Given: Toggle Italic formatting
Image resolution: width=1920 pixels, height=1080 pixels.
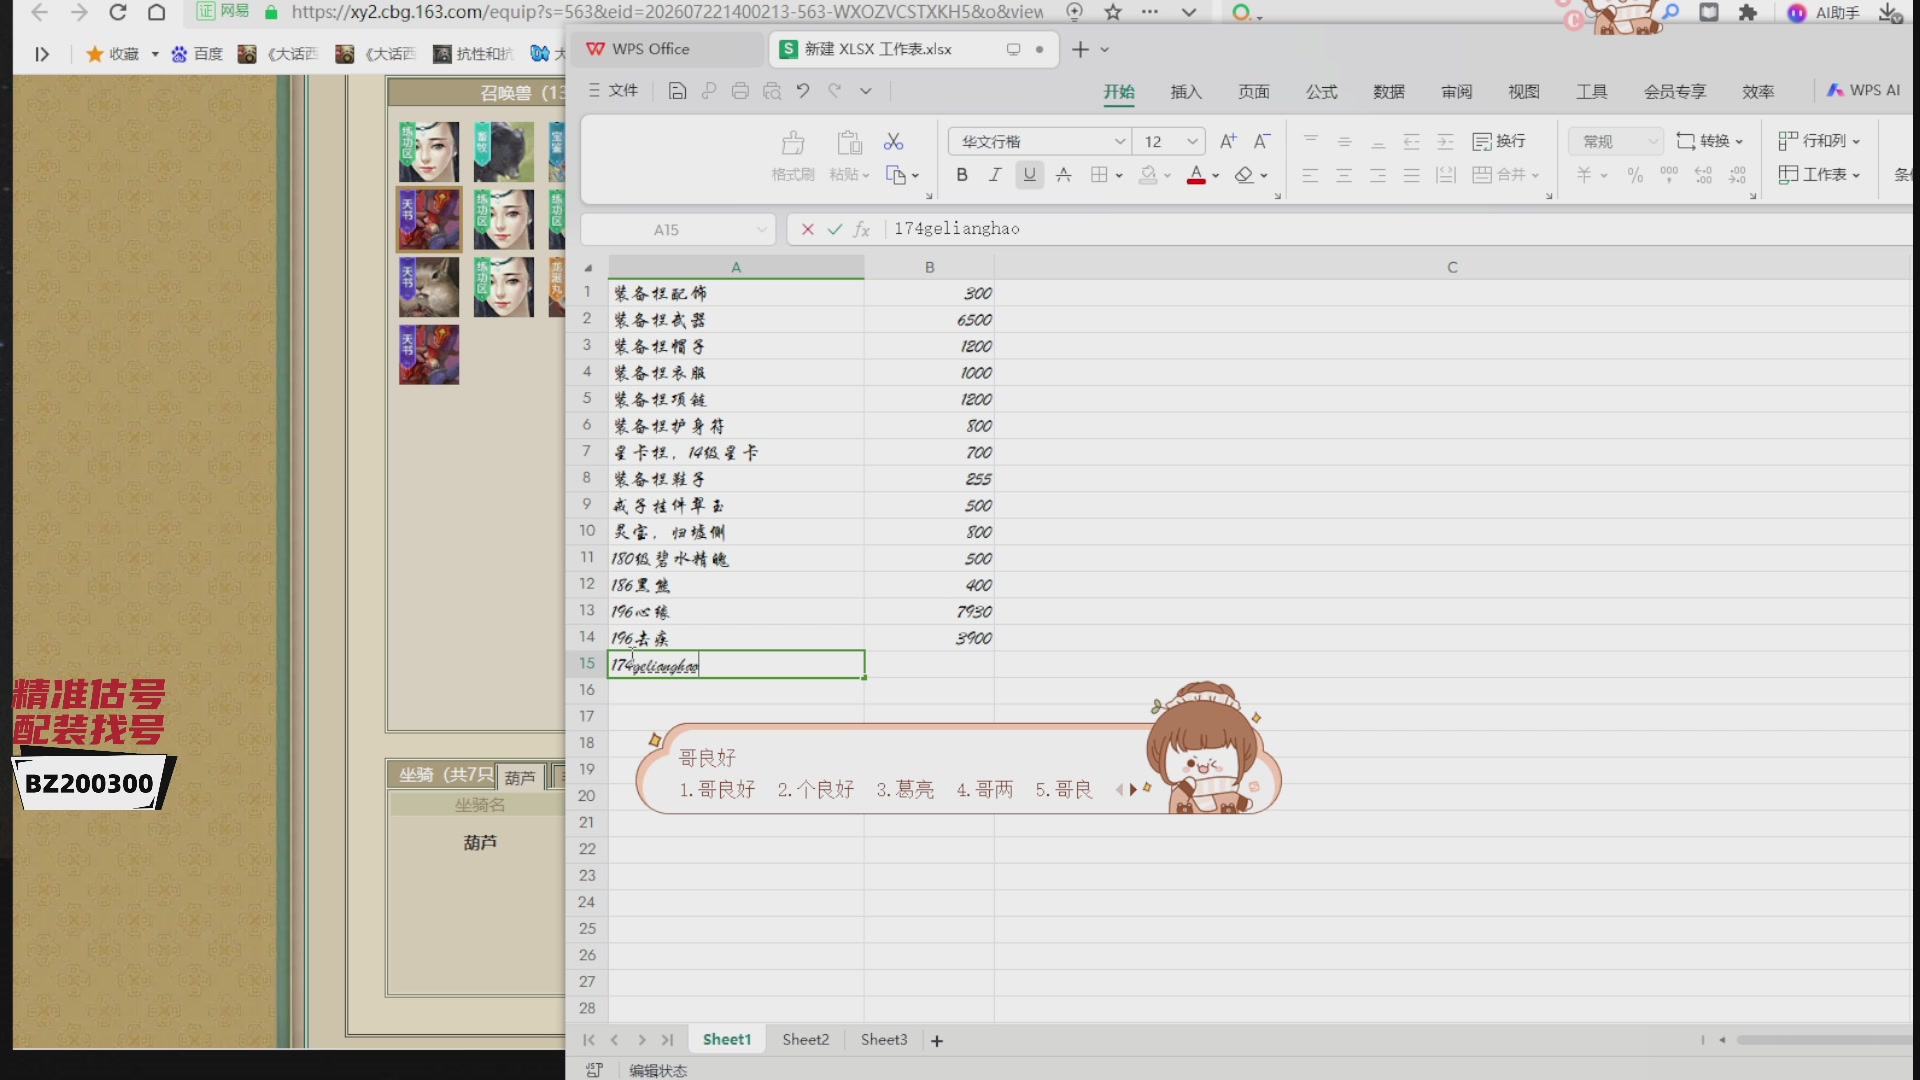Looking at the screenshot, I should tap(995, 175).
